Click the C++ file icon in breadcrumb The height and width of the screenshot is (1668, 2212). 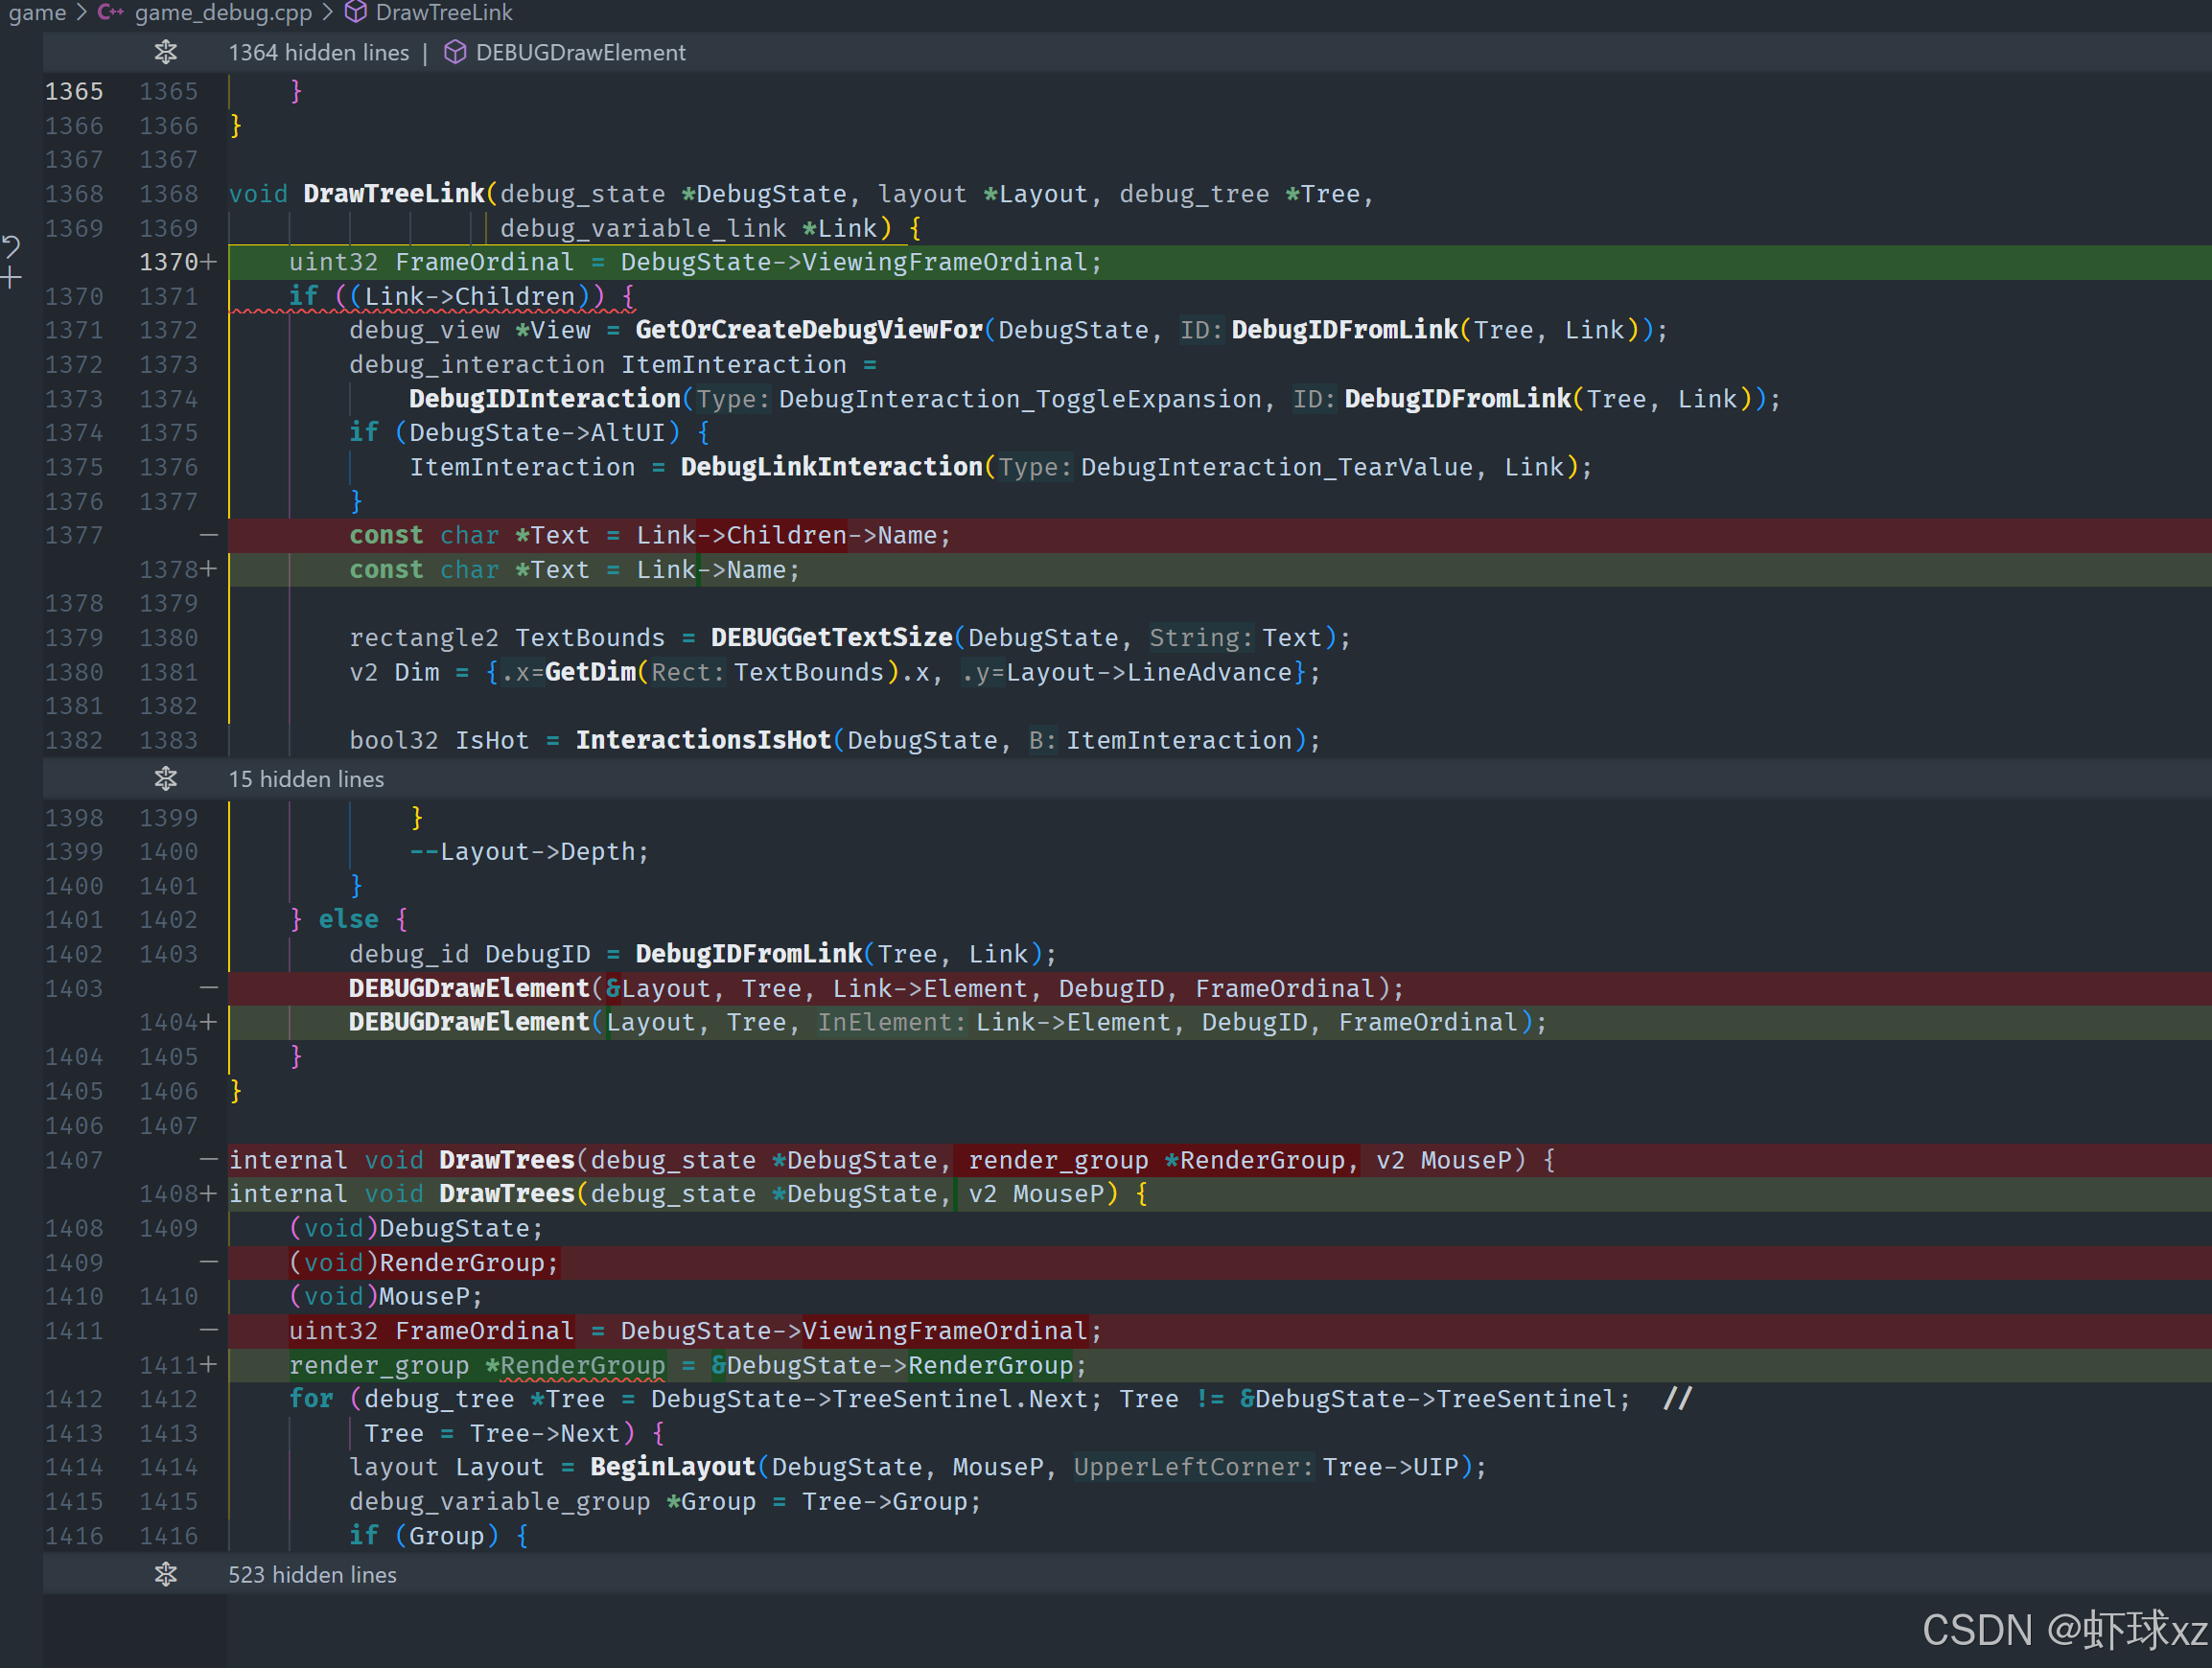click(110, 12)
